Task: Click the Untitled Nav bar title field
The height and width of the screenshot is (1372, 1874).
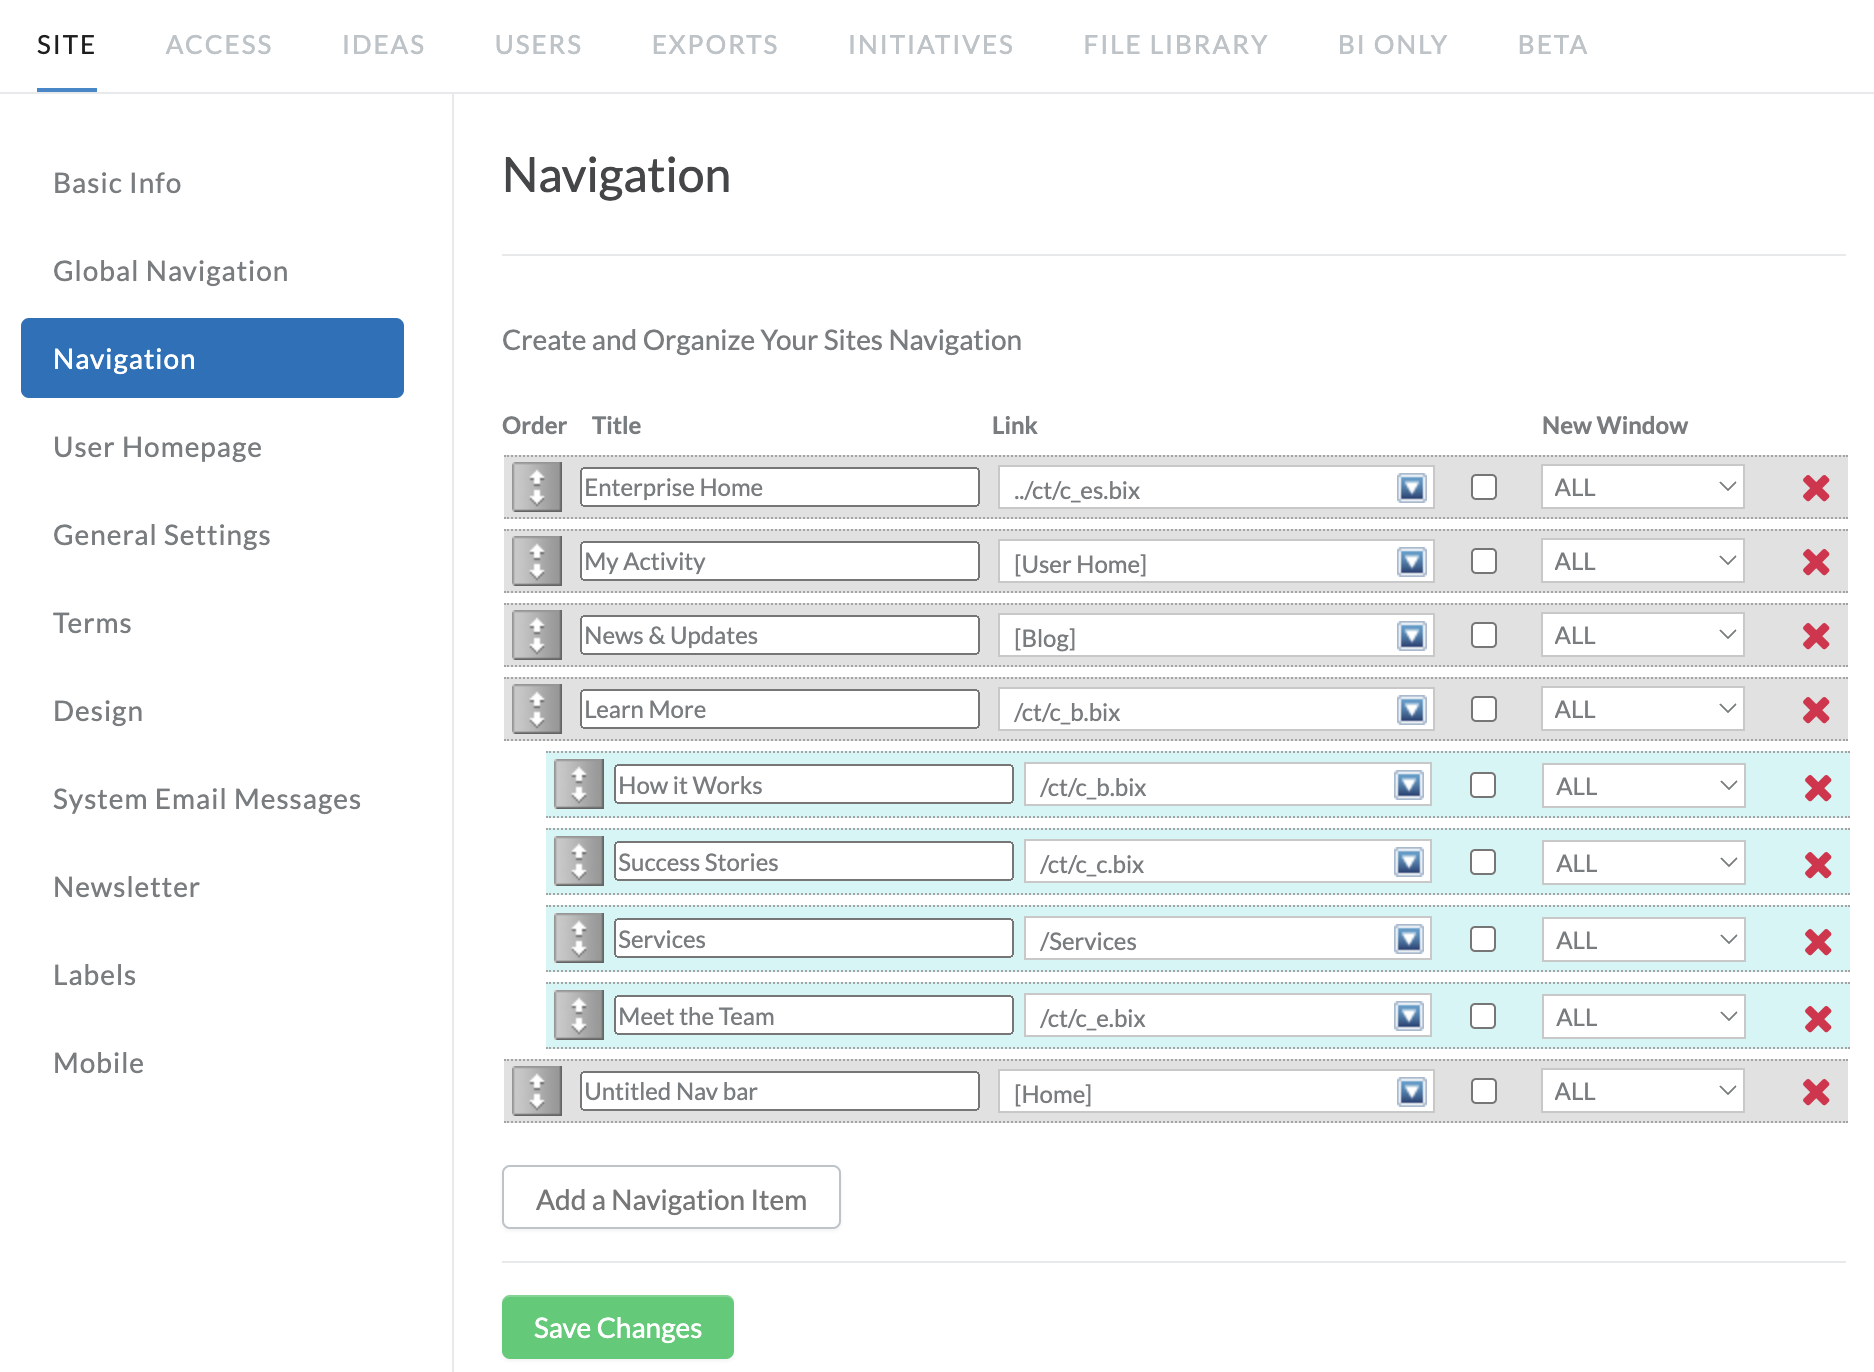Action: (780, 1091)
